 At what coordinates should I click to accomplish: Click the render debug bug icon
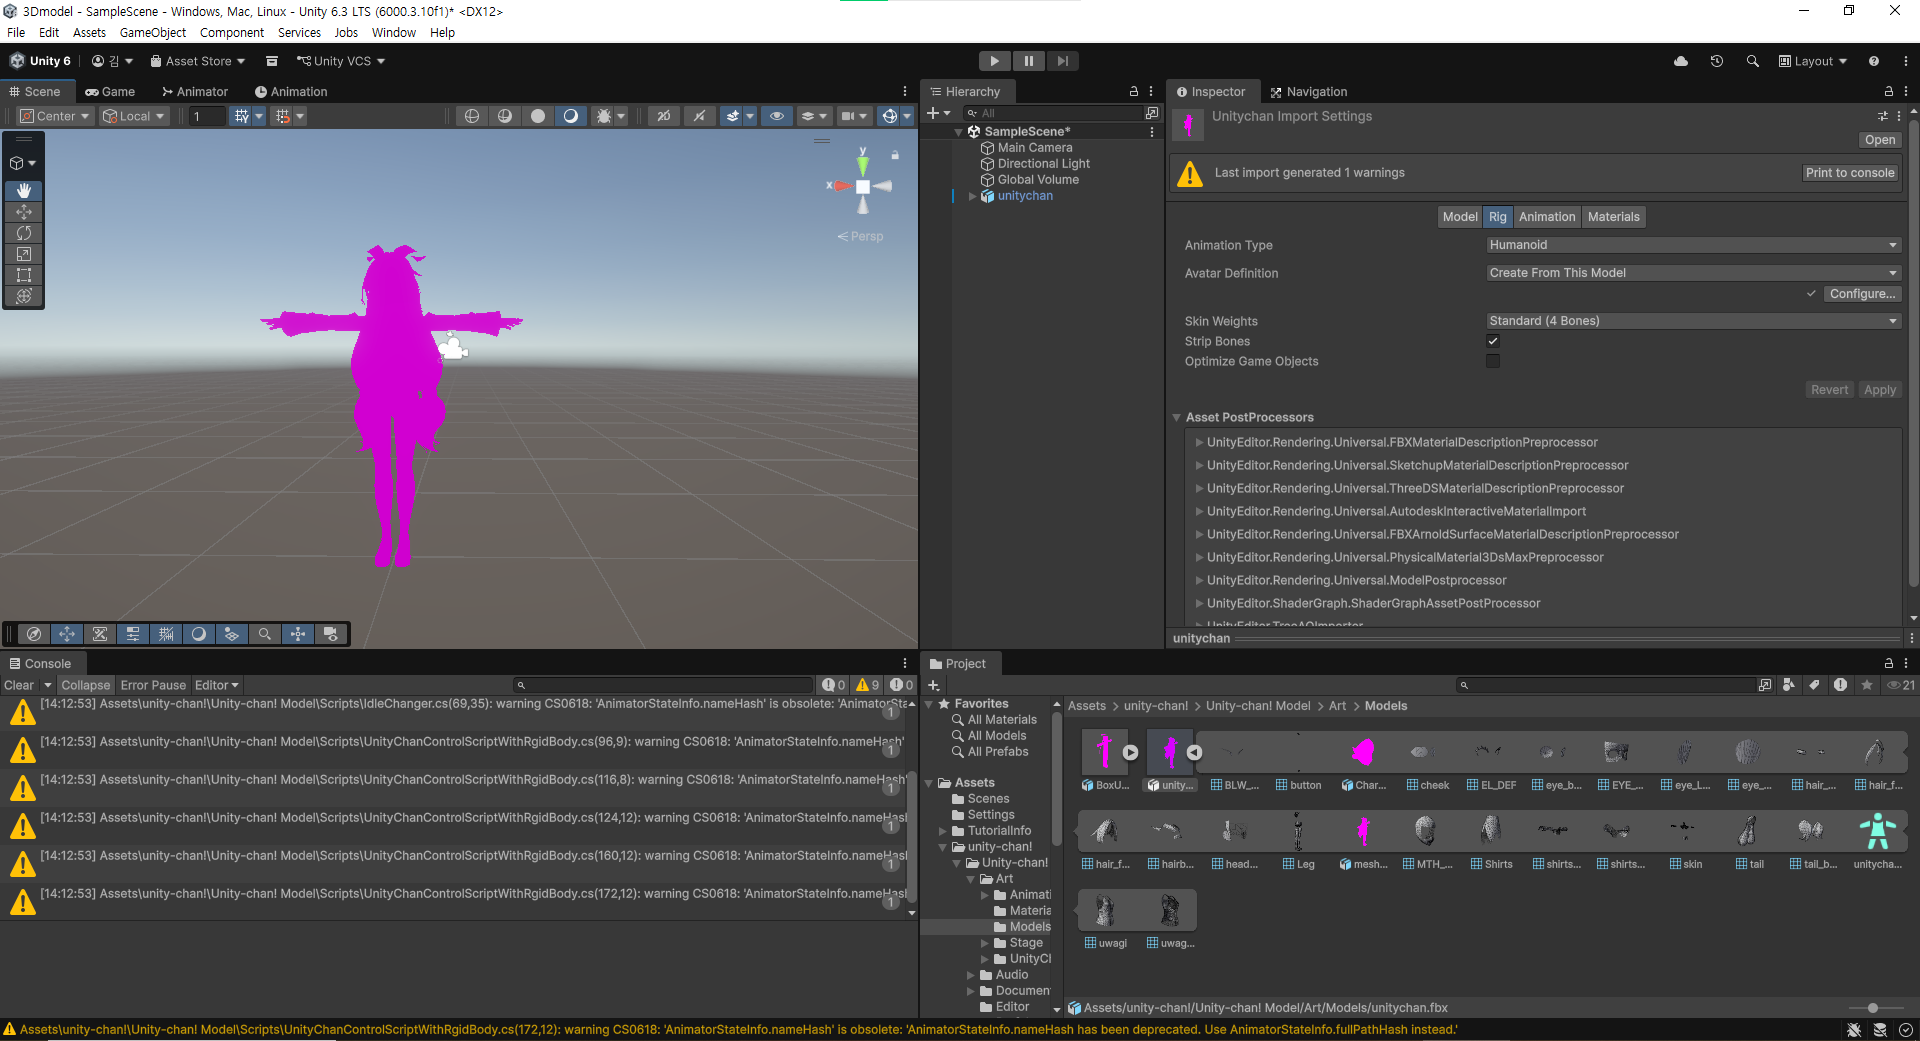604,116
